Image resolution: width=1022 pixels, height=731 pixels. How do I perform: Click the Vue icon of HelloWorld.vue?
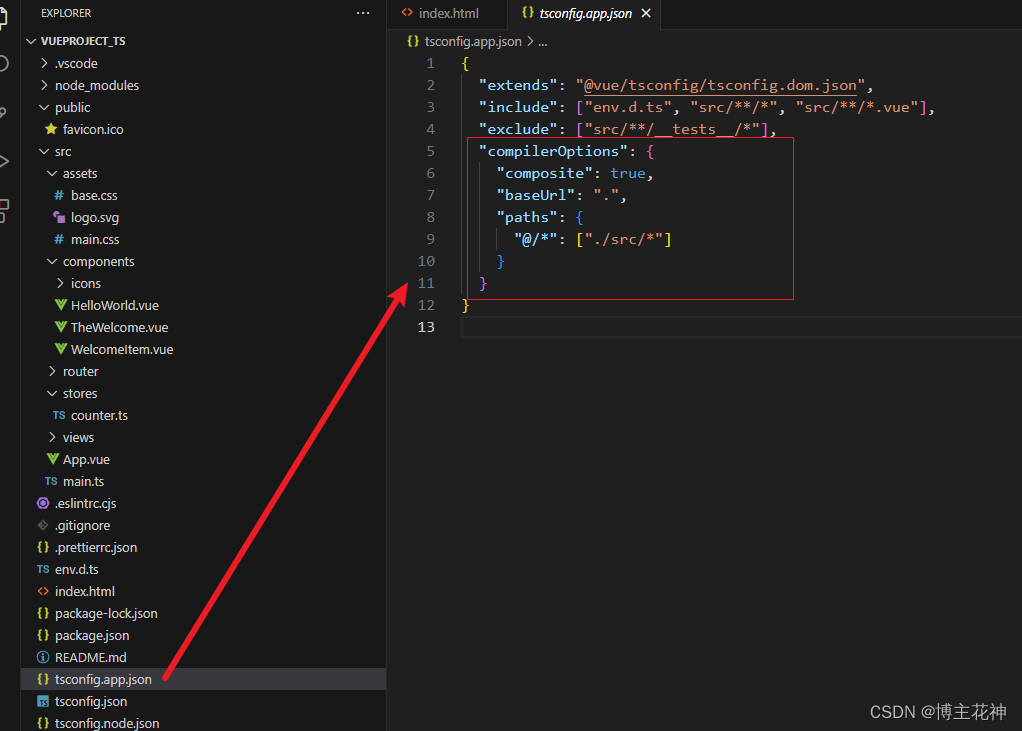click(61, 305)
